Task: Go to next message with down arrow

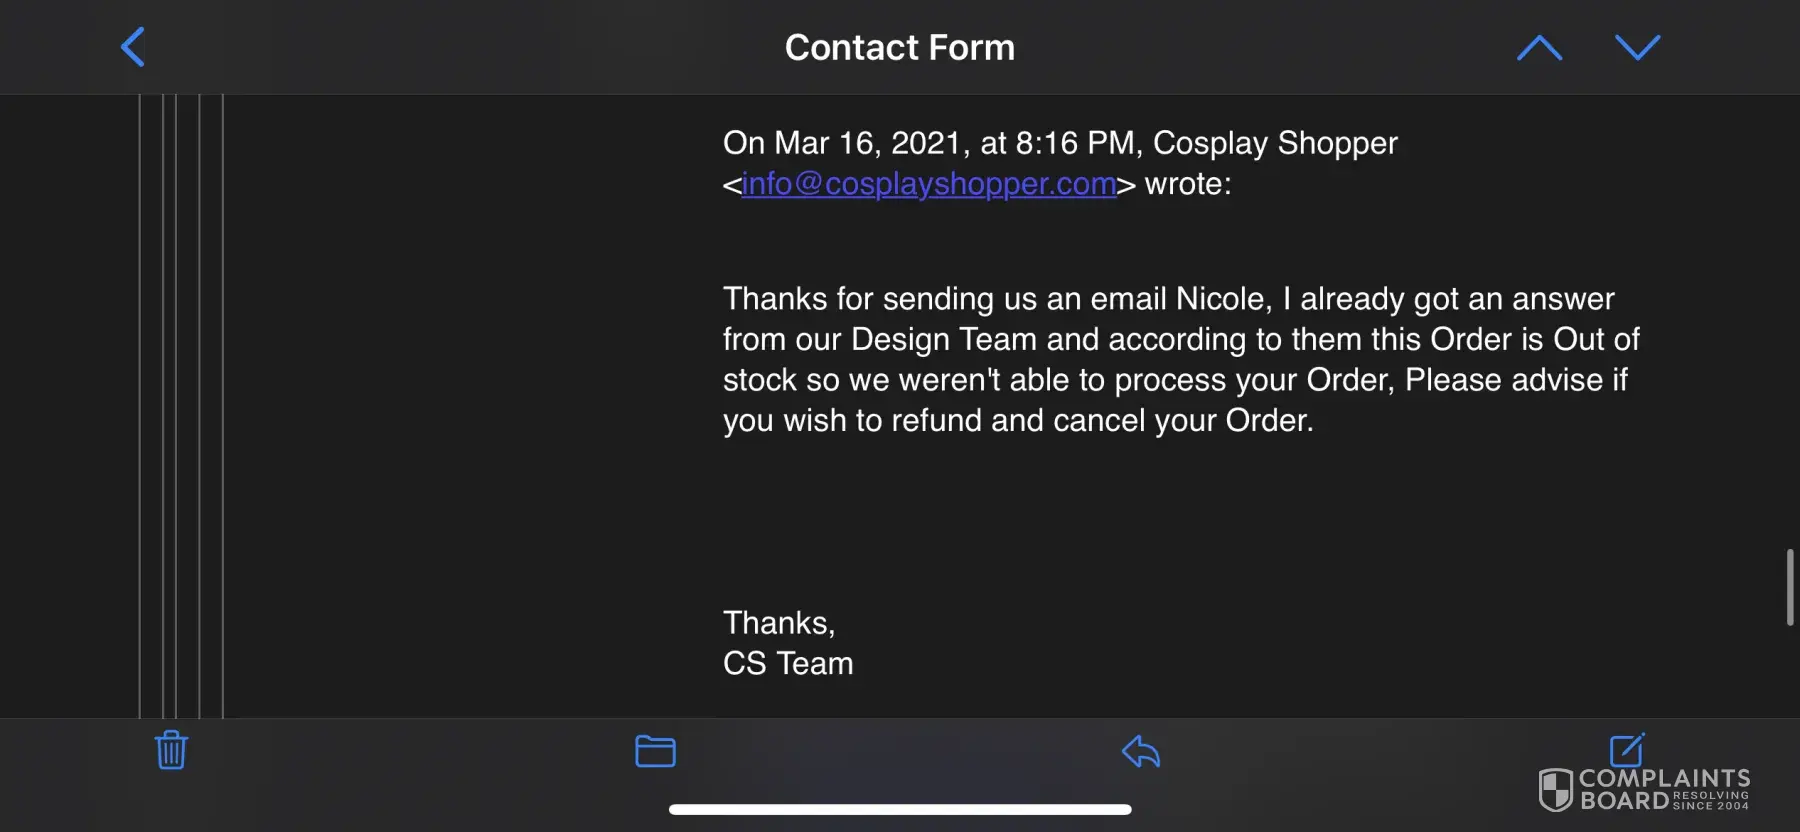Action: [1637, 47]
